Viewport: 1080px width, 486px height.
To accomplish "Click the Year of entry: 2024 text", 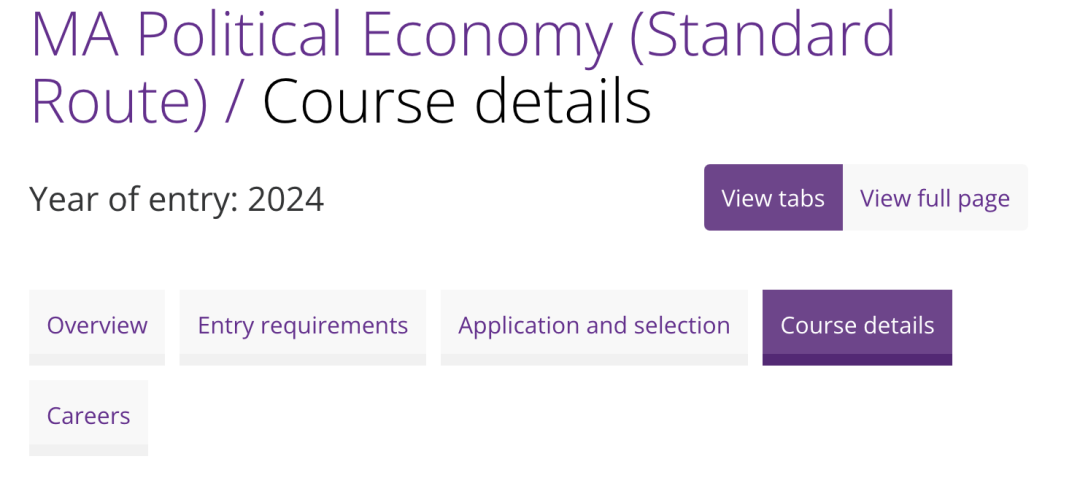I will click(x=176, y=199).
